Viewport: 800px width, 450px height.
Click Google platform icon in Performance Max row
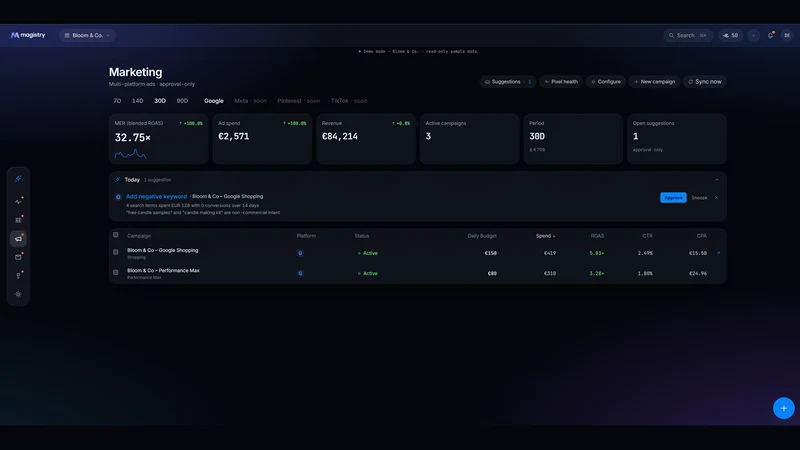click(x=300, y=273)
